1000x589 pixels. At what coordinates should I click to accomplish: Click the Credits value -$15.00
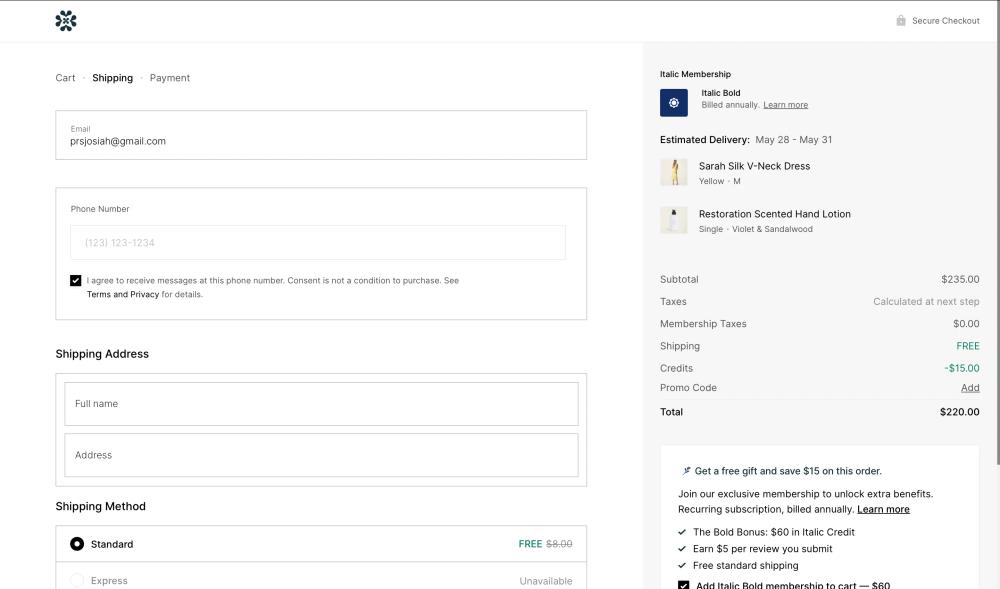[x=962, y=368]
